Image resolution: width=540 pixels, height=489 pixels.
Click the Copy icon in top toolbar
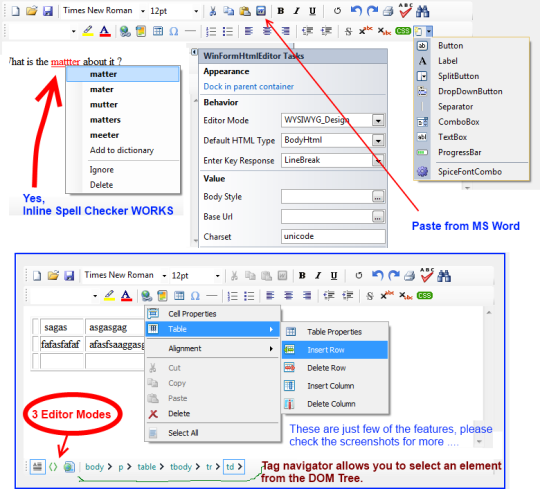click(x=228, y=11)
